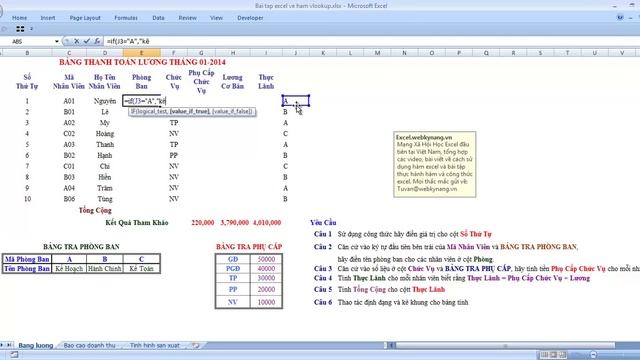Cancel the formula entry with the X icon
Image resolution: width=640 pixels, height=360 pixels.
[76, 41]
